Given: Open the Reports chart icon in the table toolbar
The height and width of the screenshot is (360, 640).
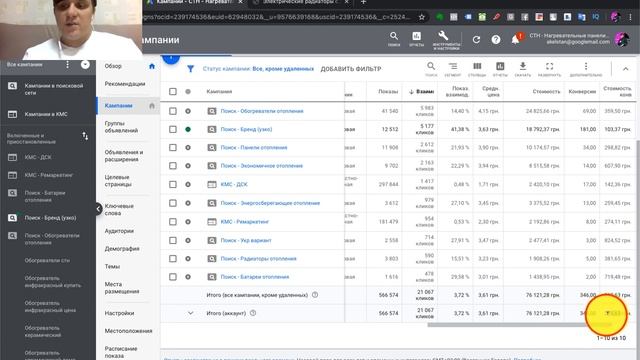Looking at the screenshot, I should click(500, 66).
